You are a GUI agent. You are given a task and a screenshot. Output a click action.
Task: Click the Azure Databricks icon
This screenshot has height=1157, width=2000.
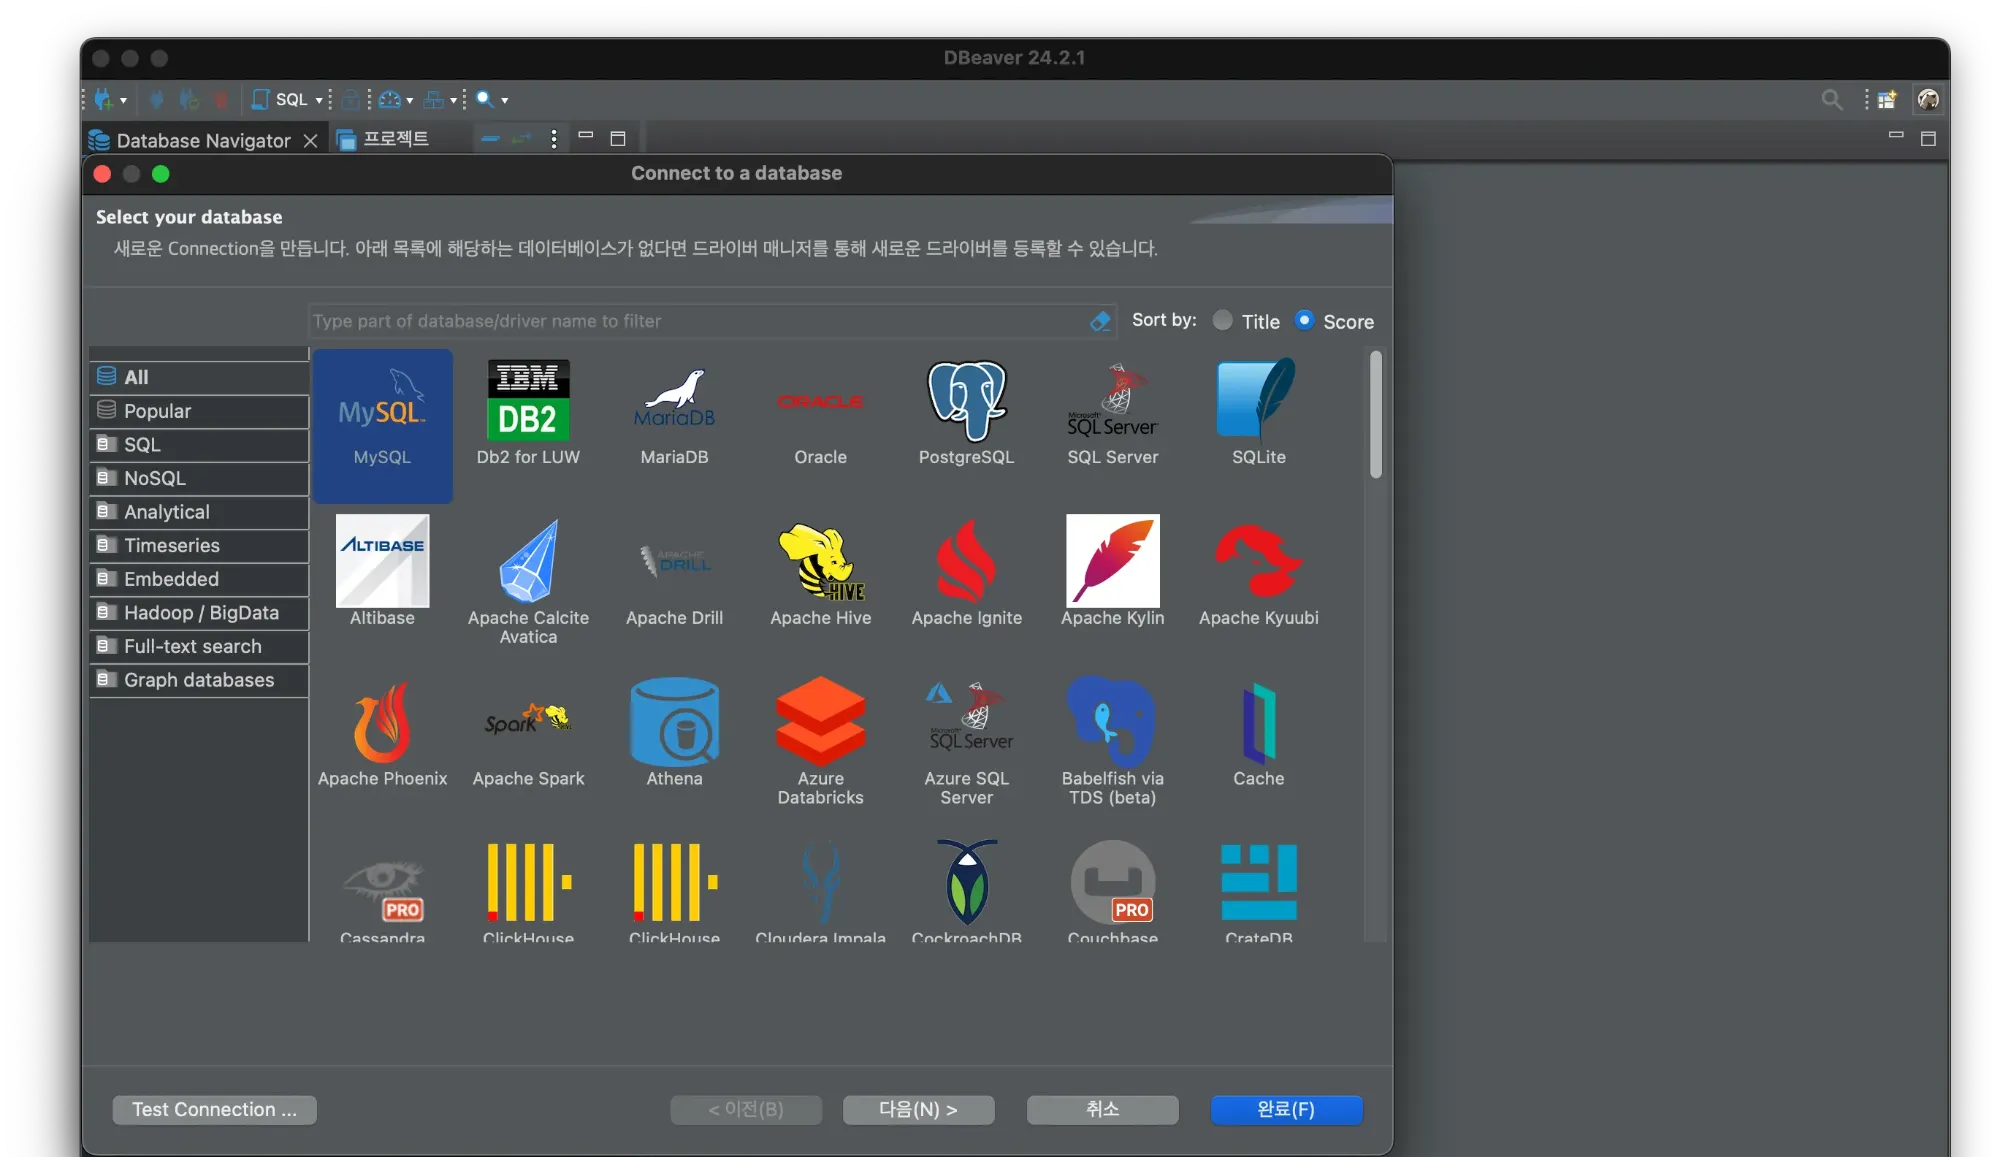[x=820, y=722]
